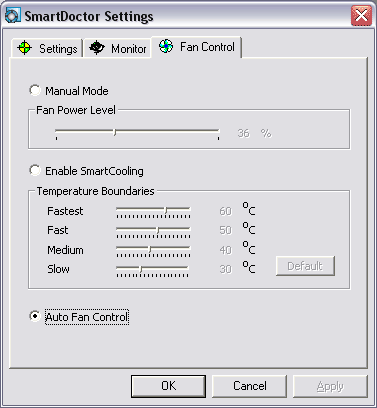Click the Apply button

tap(330, 386)
